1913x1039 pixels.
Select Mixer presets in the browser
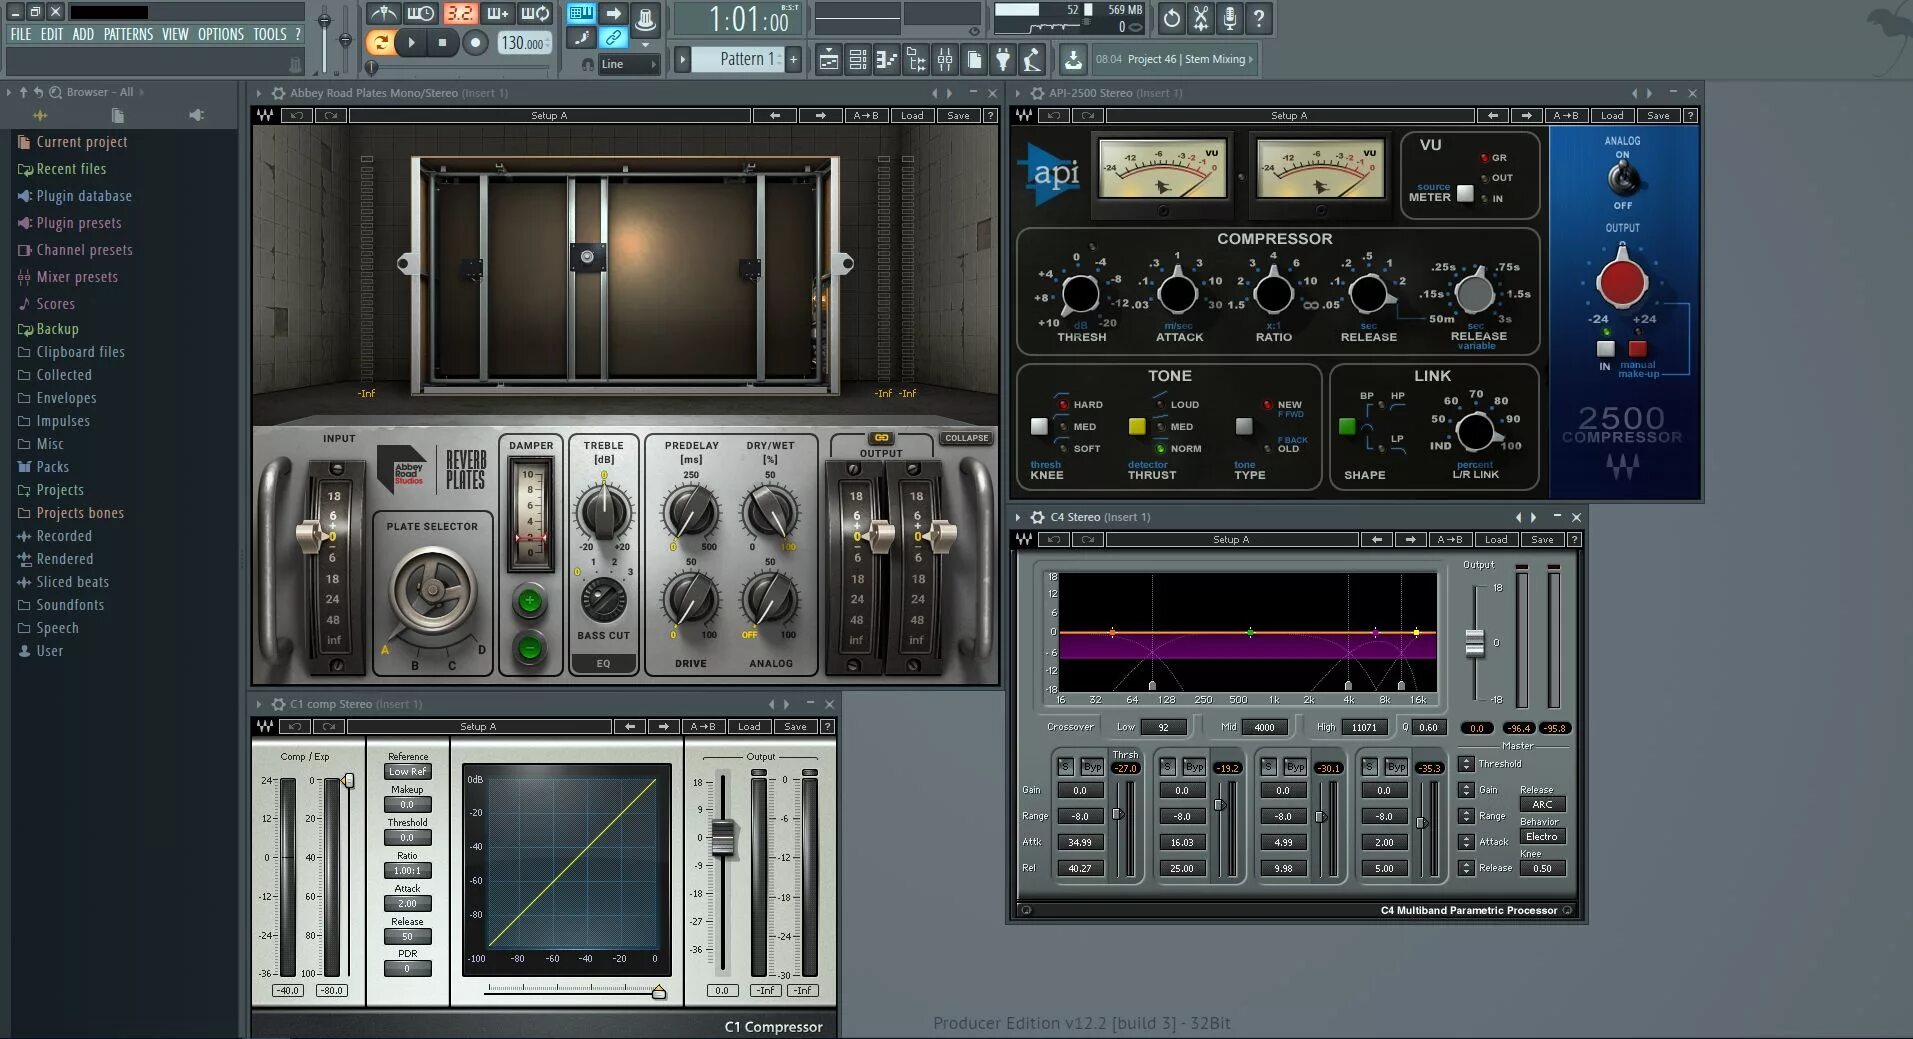pos(78,277)
